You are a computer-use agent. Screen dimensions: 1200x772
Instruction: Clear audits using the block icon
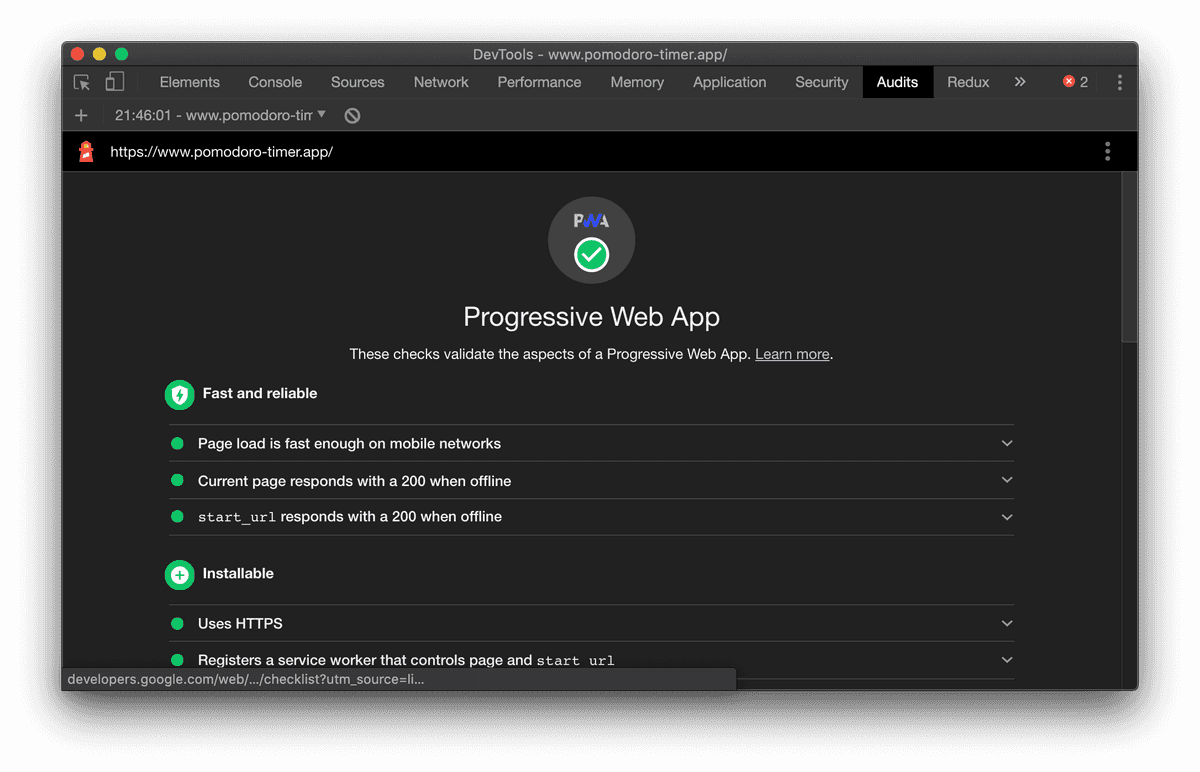(351, 115)
